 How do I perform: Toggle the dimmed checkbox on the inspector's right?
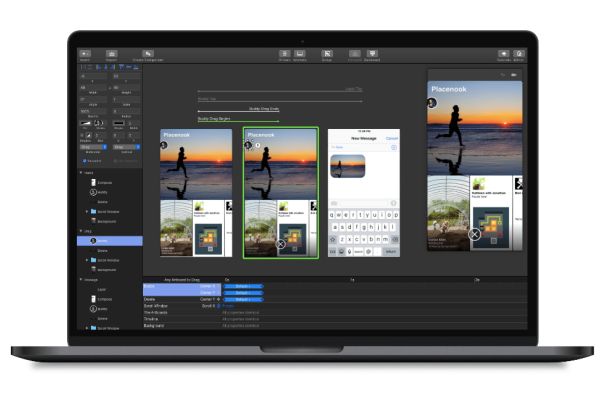[x=115, y=161]
